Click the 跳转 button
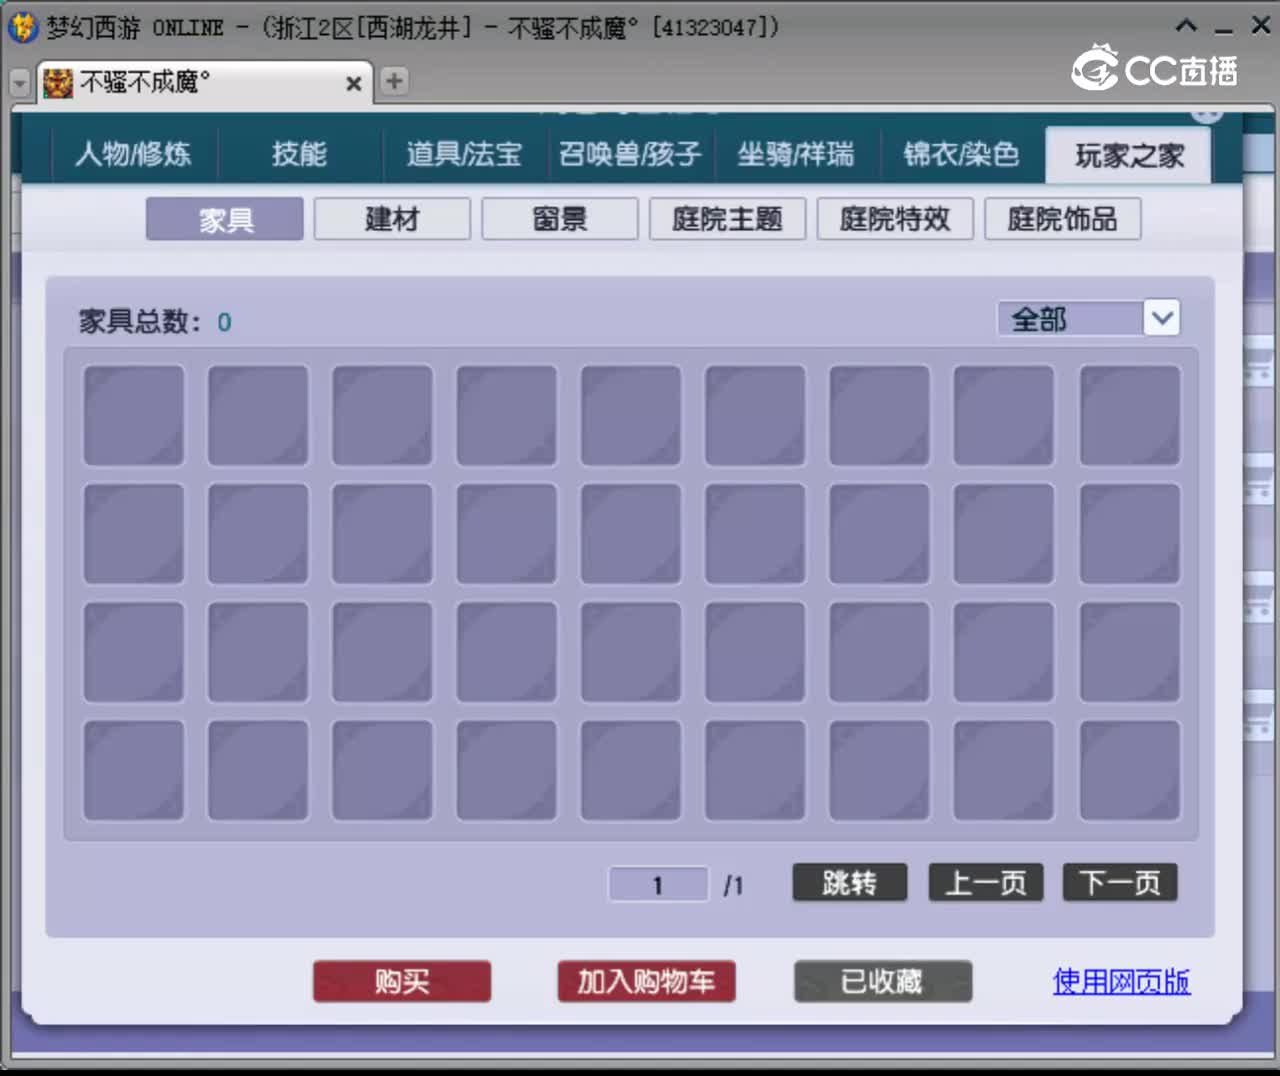The height and width of the screenshot is (1076, 1280). [850, 883]
